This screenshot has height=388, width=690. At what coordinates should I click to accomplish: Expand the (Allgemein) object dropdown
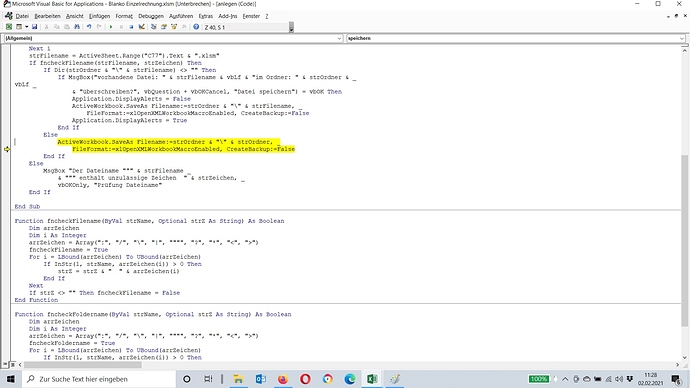339,38
